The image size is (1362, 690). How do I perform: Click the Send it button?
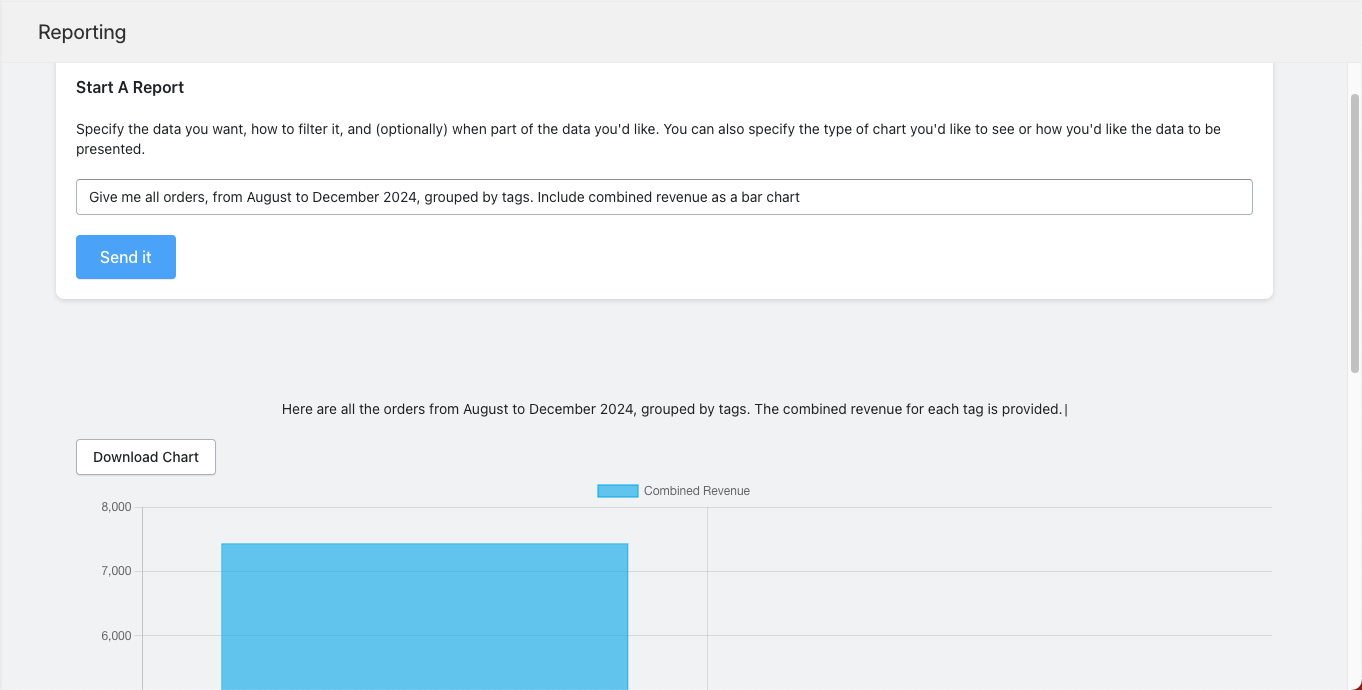[126, 257]
